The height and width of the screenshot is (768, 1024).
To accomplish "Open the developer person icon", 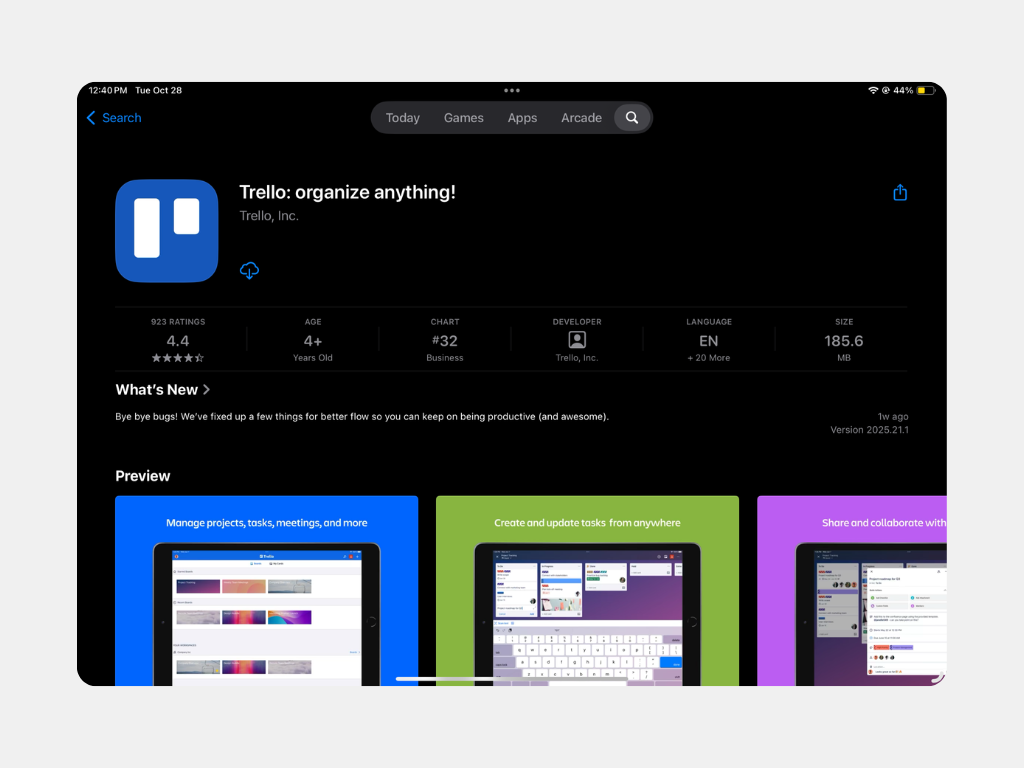I will tap(577, 340).
